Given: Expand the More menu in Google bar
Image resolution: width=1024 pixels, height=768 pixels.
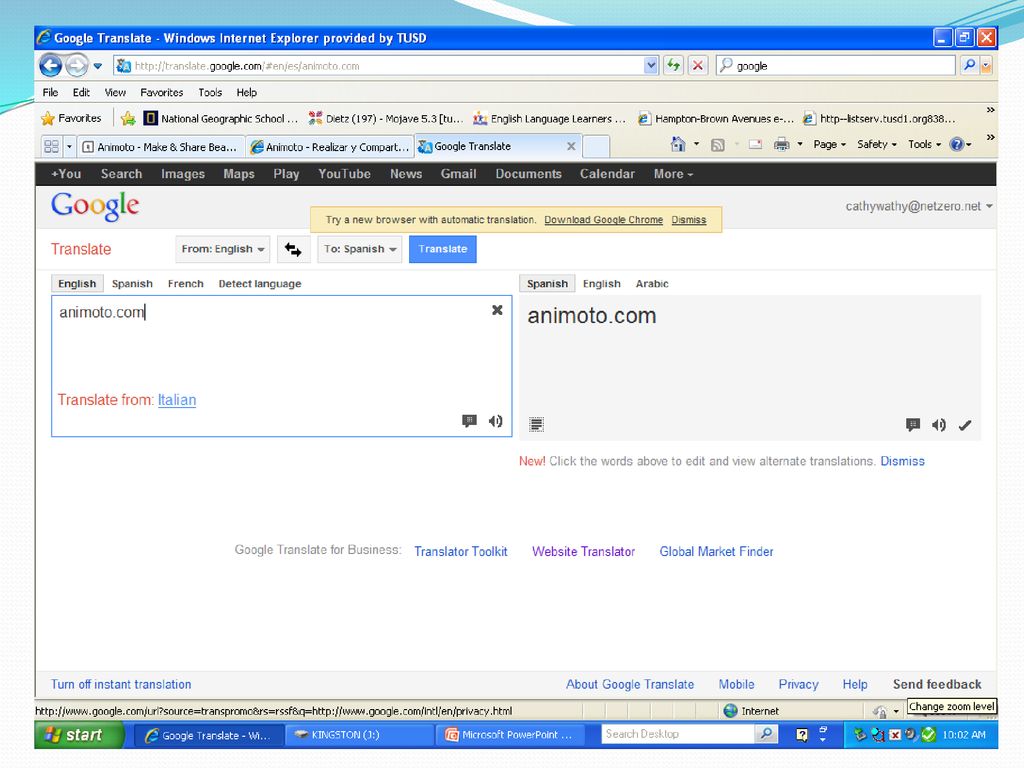Looking at the screenshot, I should (673, 174).
